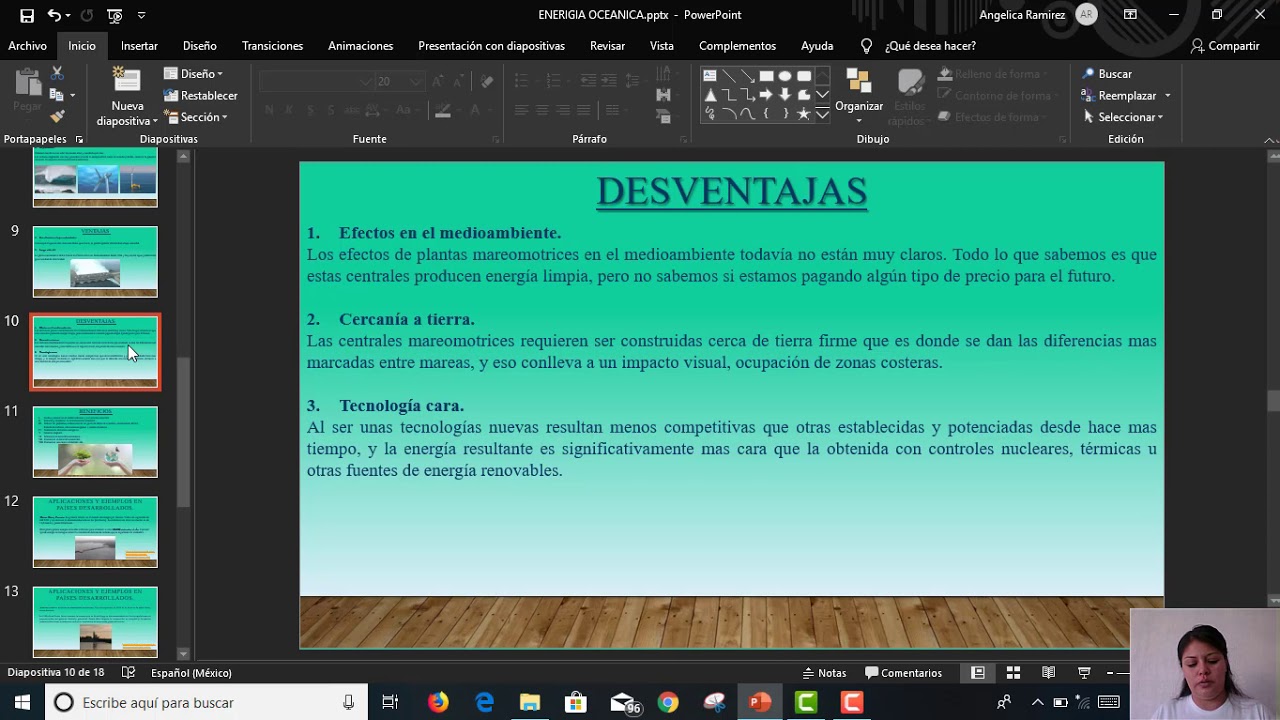Click the Copy icon in Portapapeles
The height and width of the screenshot is (720, 1280).
[56, 95]
